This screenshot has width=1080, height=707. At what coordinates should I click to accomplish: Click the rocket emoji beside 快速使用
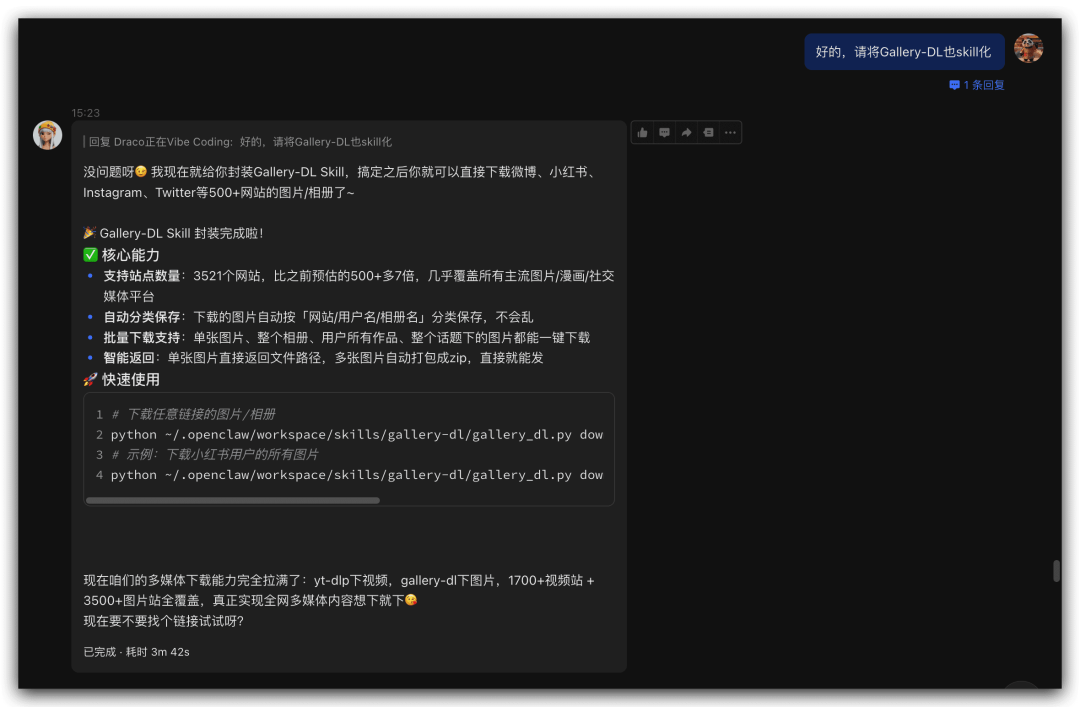click(x=90, y=380)
